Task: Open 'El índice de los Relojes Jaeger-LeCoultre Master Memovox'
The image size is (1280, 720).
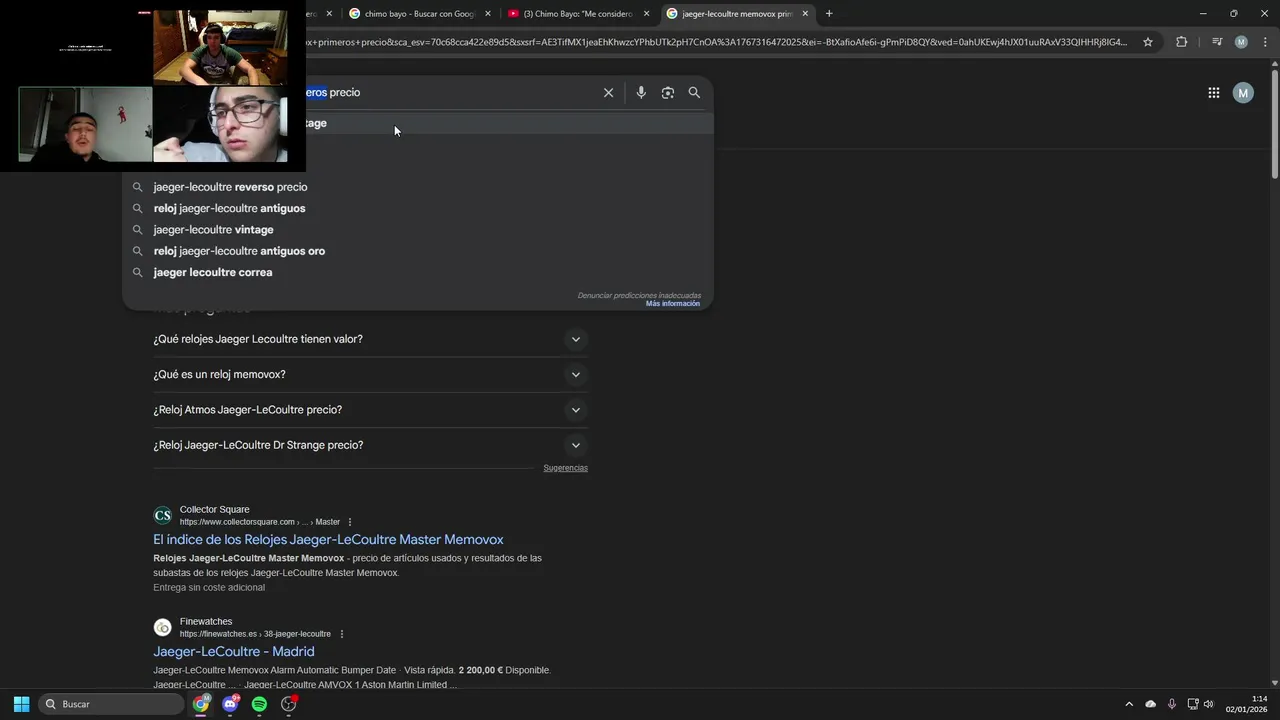Action: click(x=328, y=540)
